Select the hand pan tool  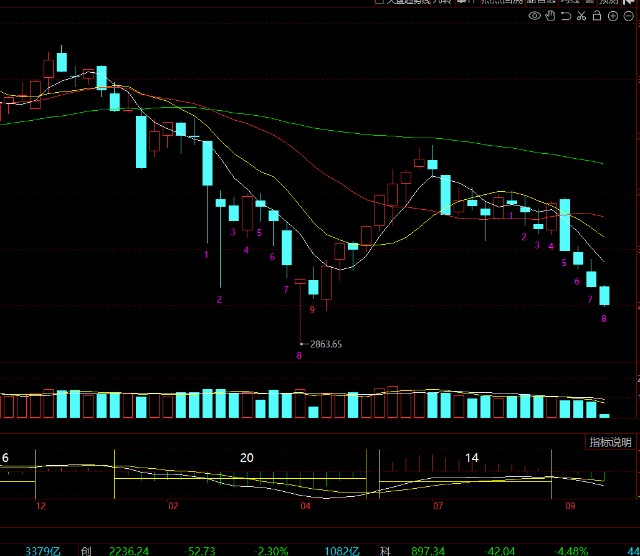[550, 16]
